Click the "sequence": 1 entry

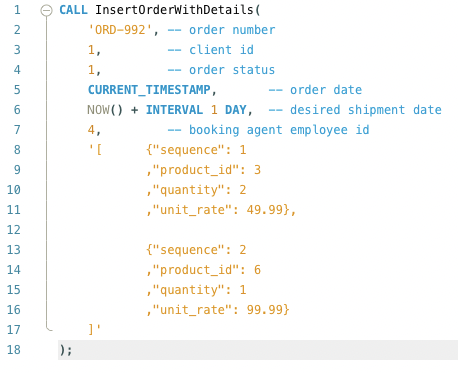click(x=200, y=150)
